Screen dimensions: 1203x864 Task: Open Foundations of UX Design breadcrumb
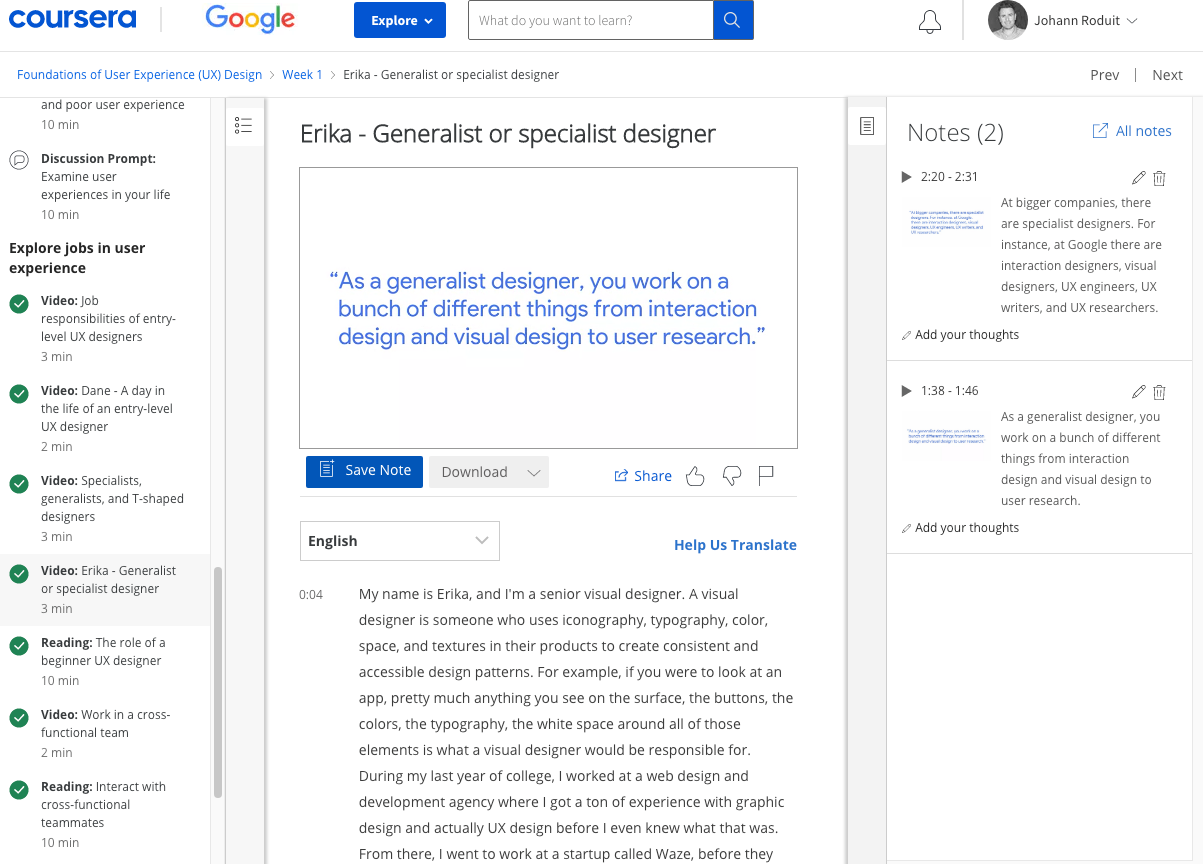(139, 75)
